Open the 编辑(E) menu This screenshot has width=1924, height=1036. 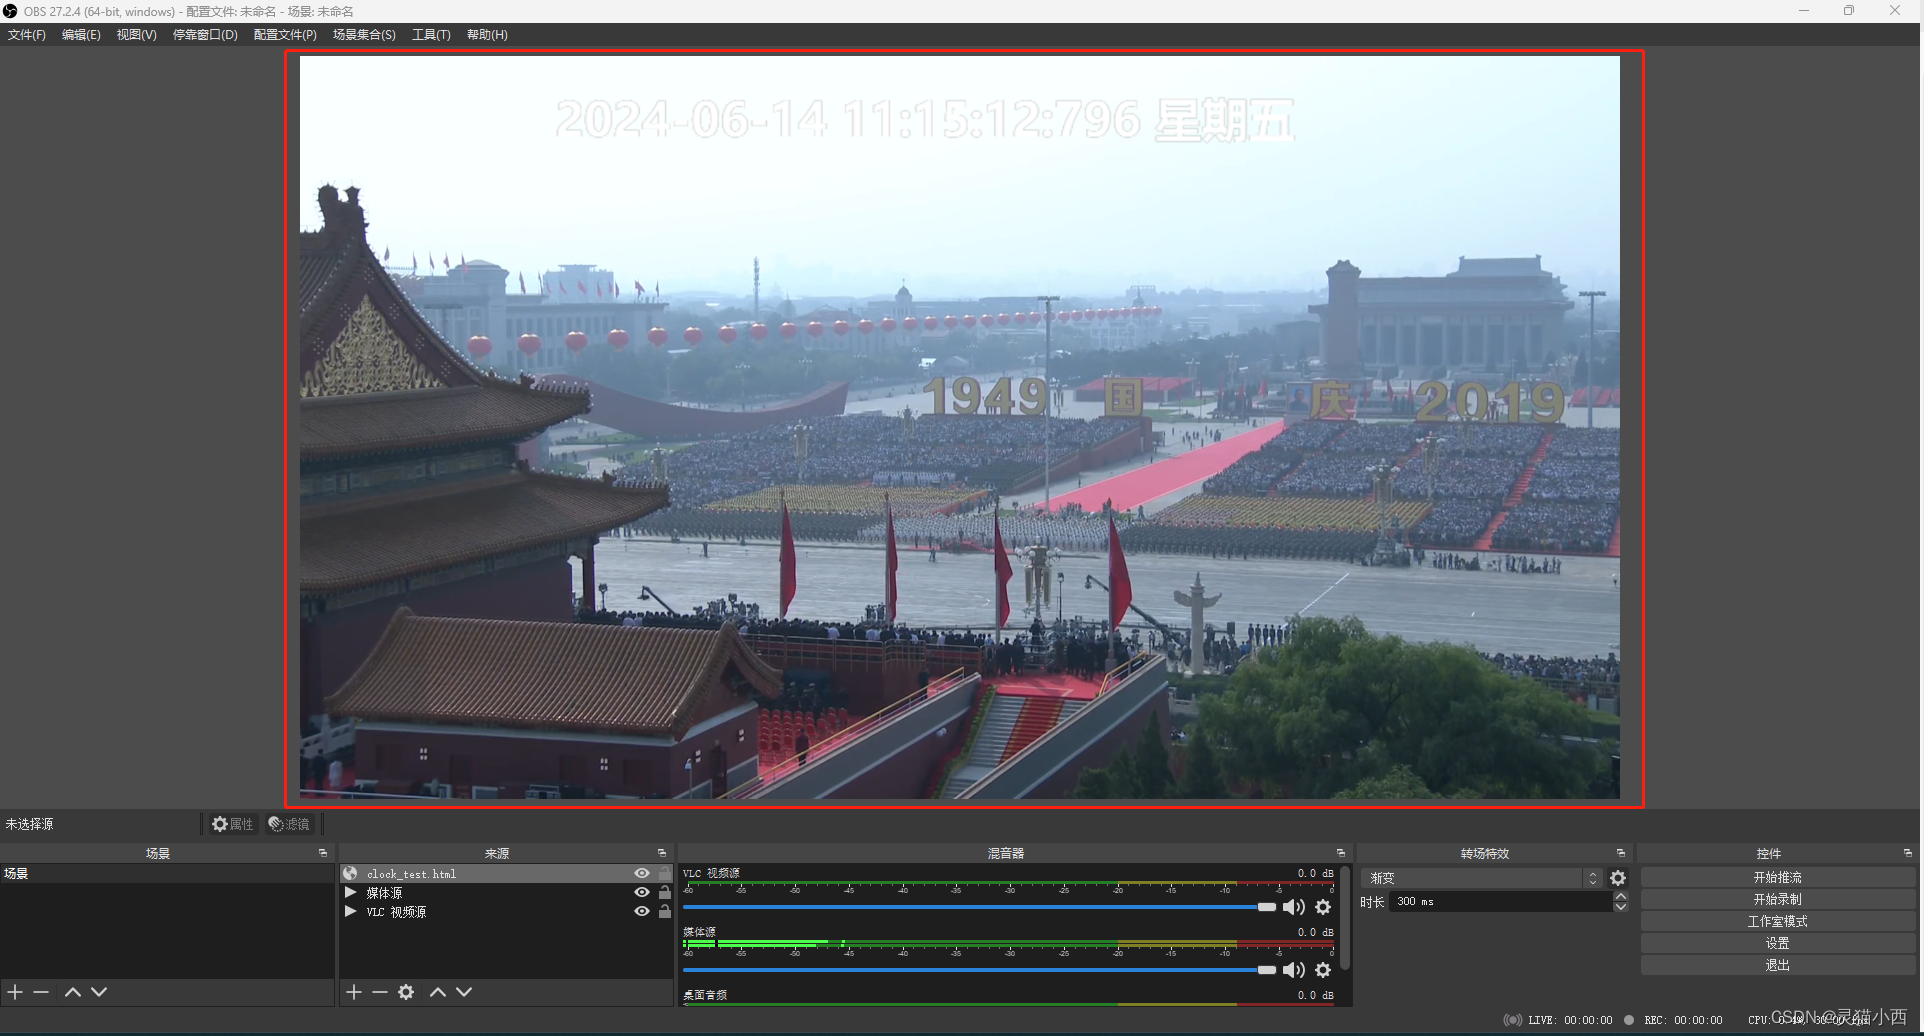[81, 35]
